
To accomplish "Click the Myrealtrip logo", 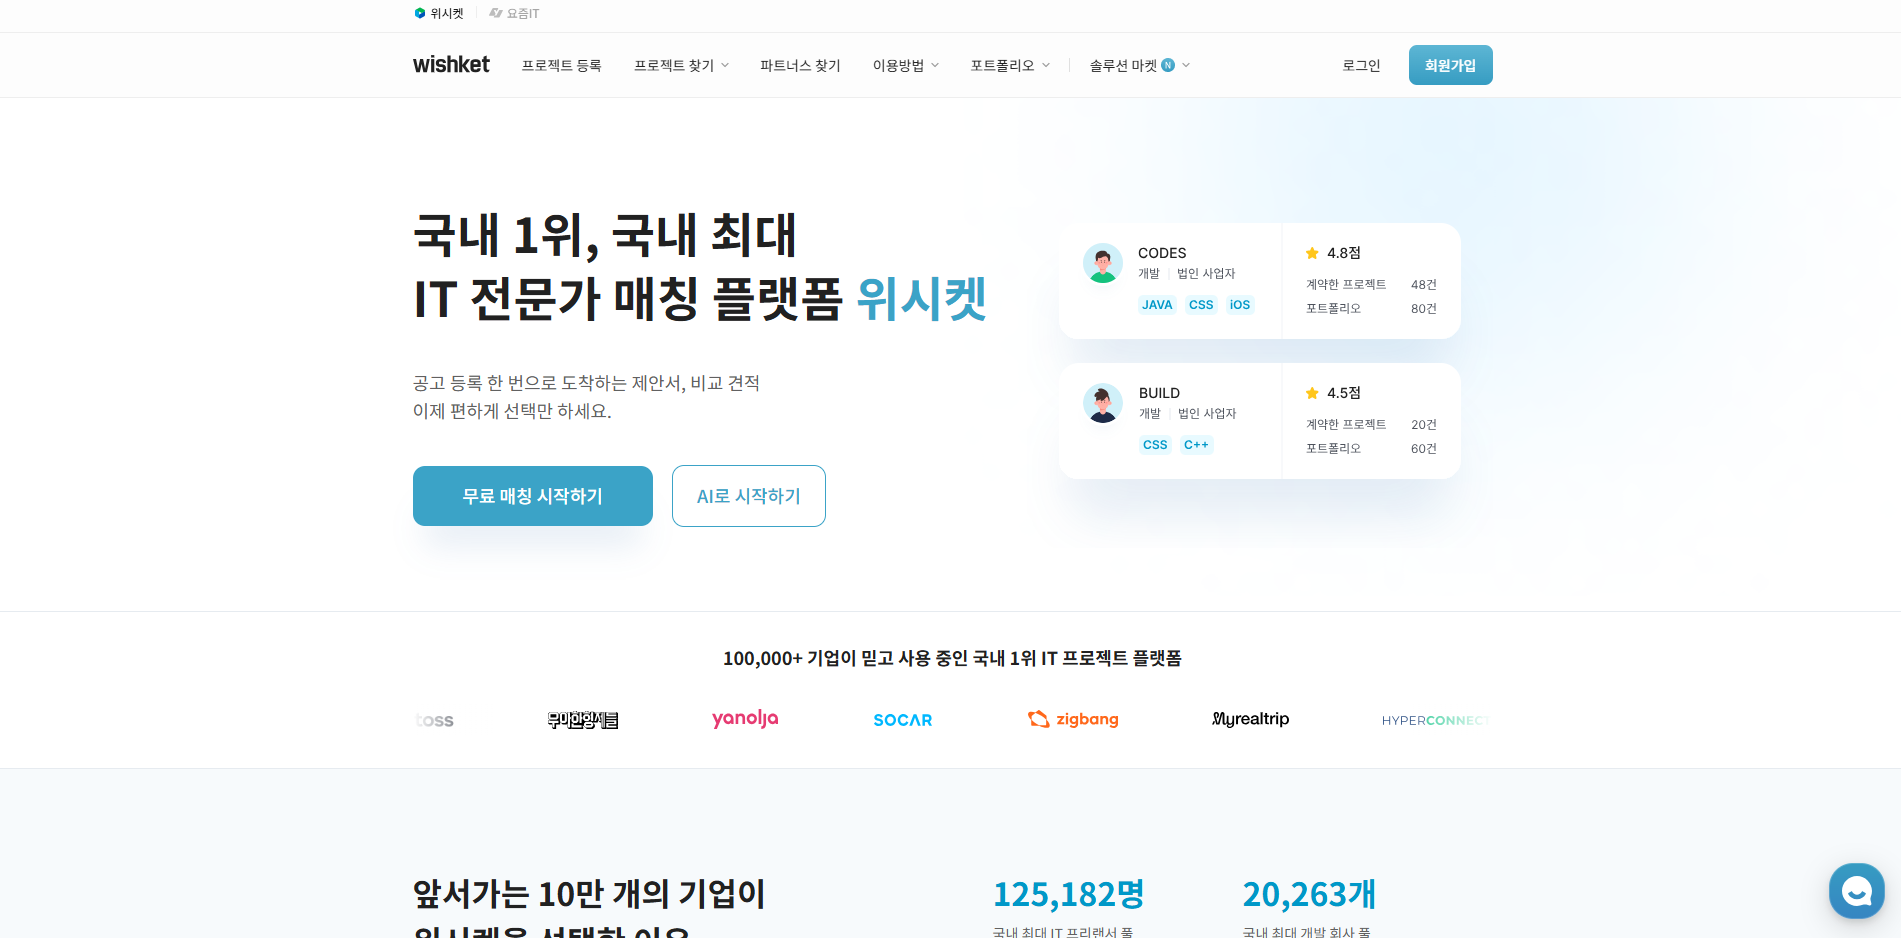I will click(x=1250, y=719).
